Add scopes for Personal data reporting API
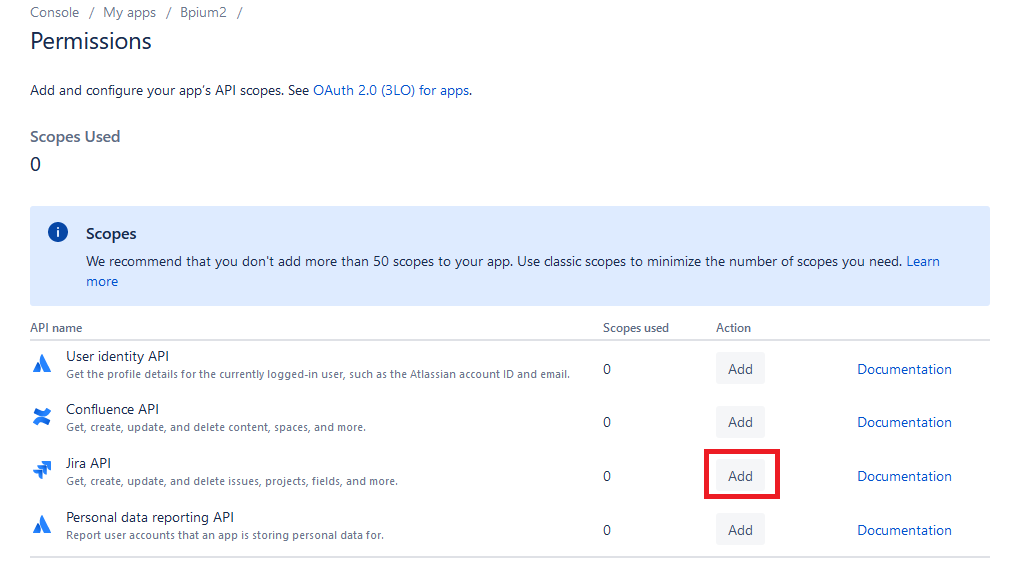 point(740,530)
